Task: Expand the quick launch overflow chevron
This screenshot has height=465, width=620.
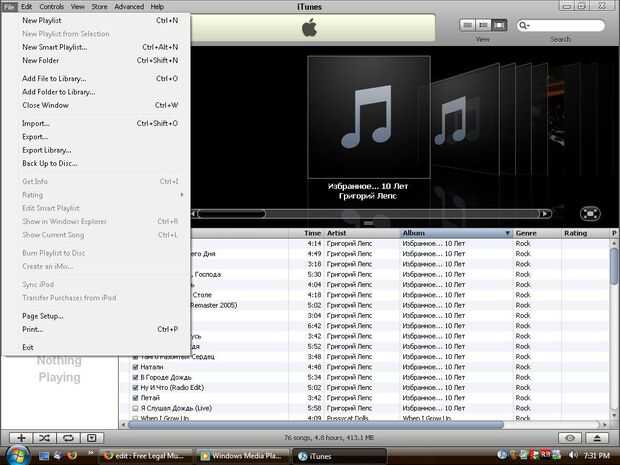Action: coord(91,452)
